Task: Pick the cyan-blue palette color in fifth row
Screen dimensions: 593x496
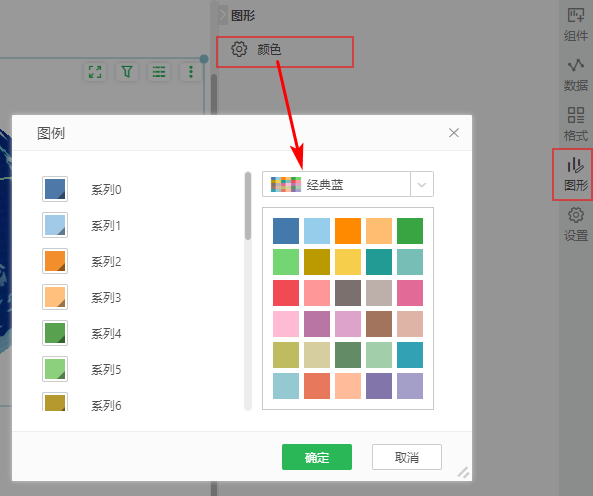Action: pyautogui.click(x=410, y=355)
